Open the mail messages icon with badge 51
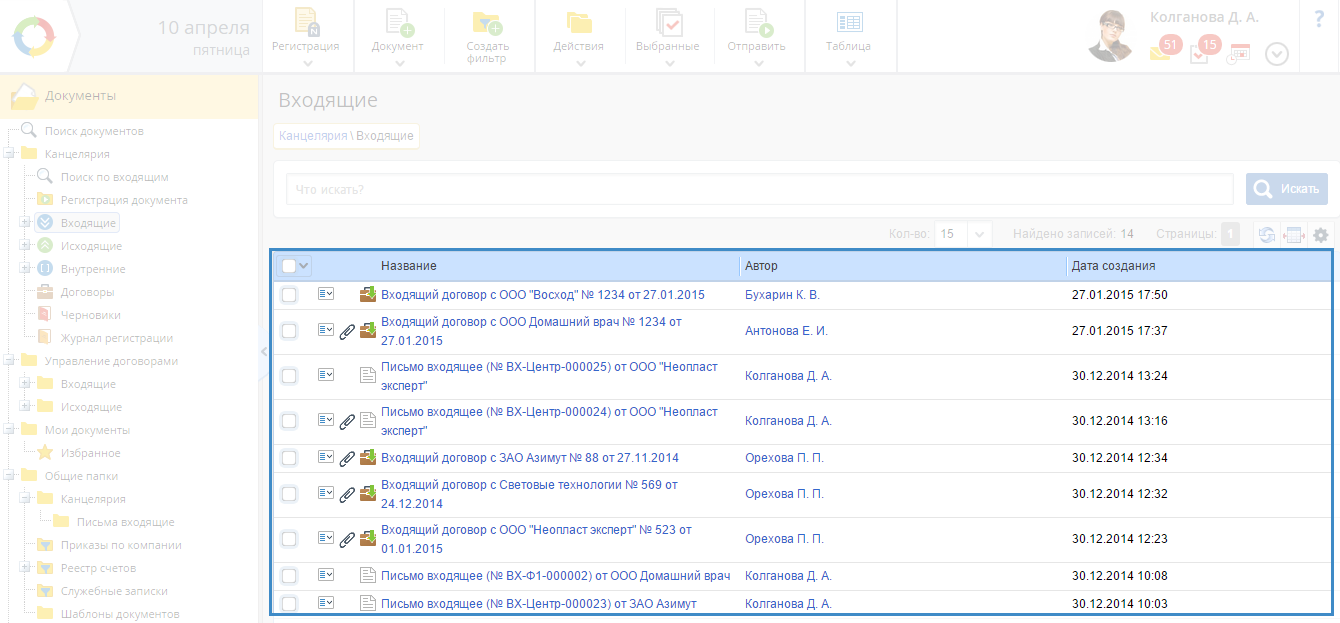The image size is (1340, 623). tap(1160, 53)
